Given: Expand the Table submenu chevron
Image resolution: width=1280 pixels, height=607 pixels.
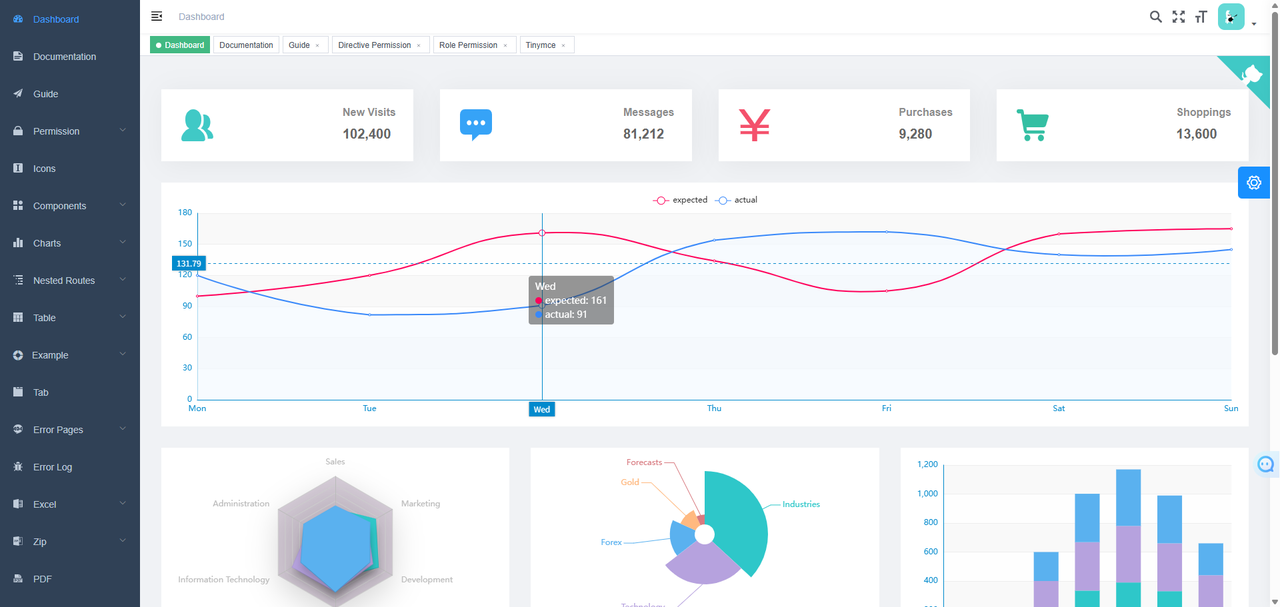Looking at the screenshot, I should [x=122, y=317].
